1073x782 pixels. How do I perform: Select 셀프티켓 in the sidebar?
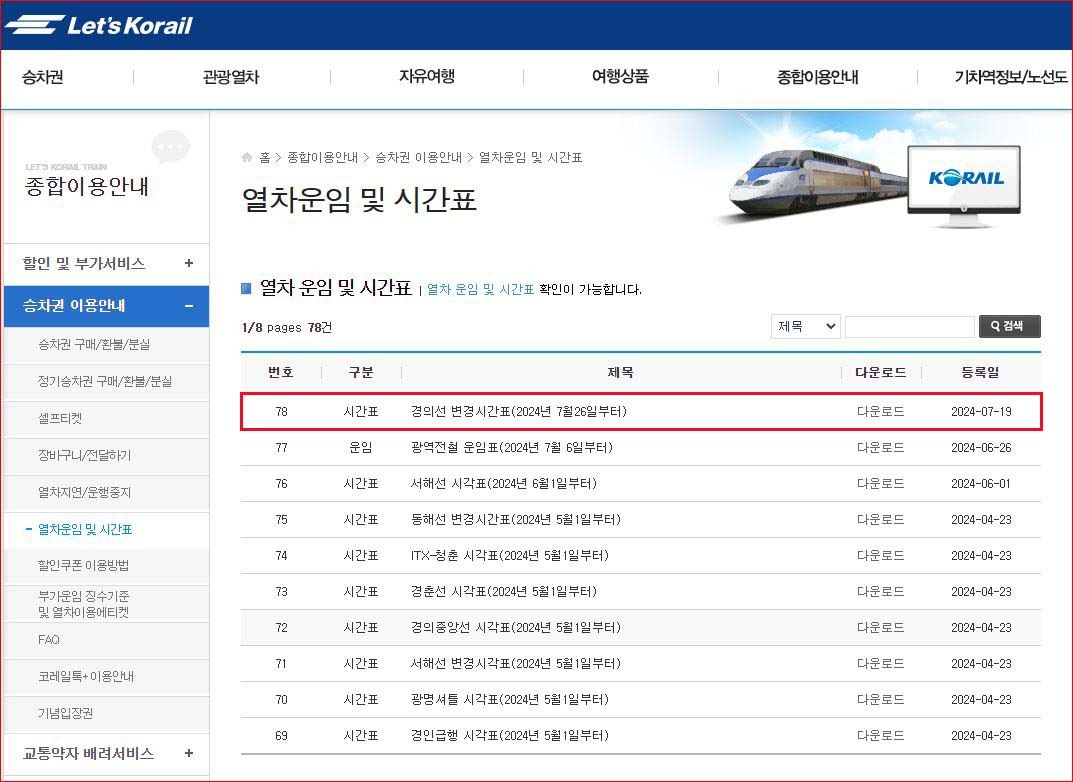pos(60,418)
